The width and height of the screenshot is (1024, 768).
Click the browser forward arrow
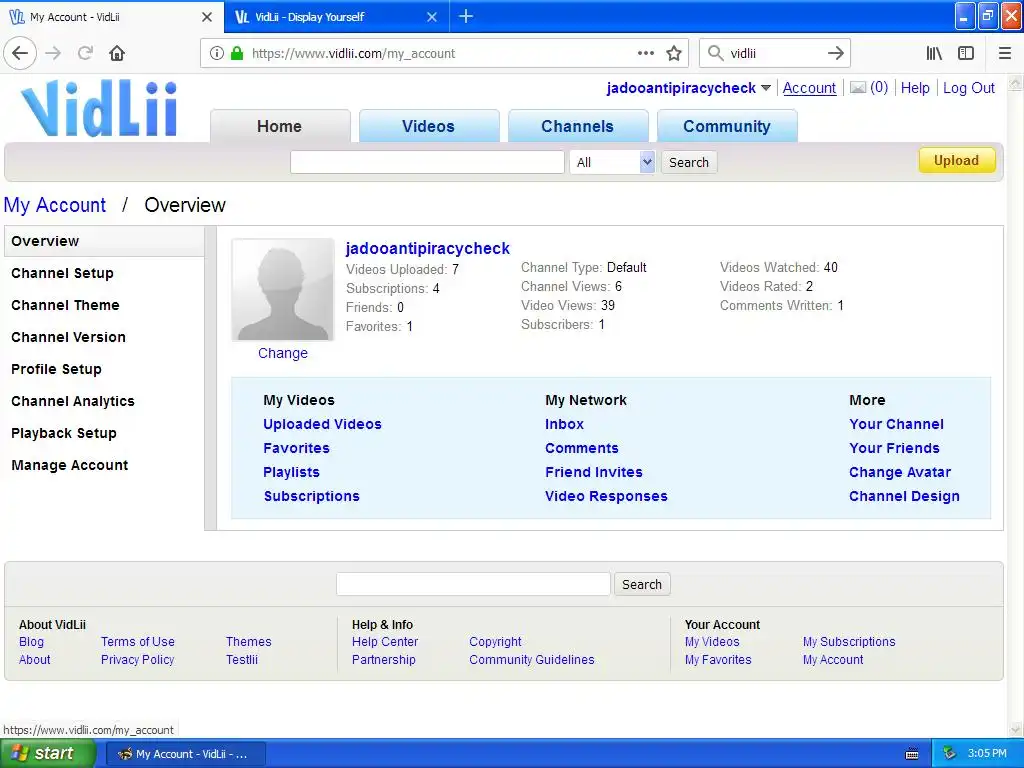[x=53, y=54]
